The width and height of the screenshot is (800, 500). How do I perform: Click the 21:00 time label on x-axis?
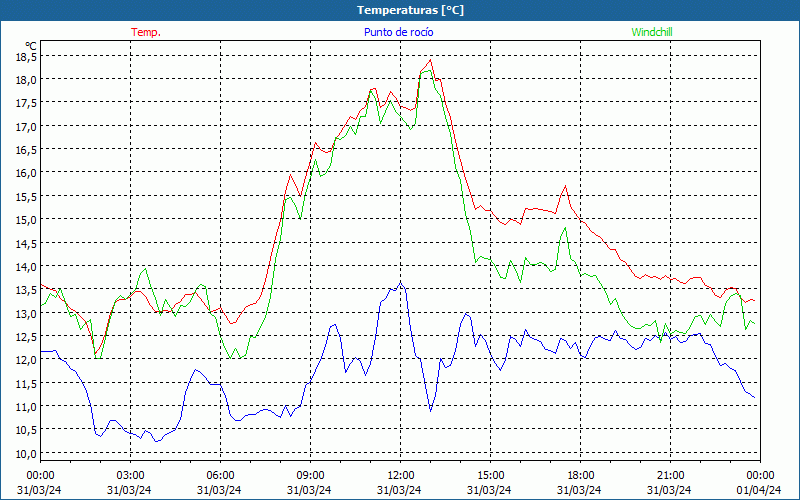point(670,476)
